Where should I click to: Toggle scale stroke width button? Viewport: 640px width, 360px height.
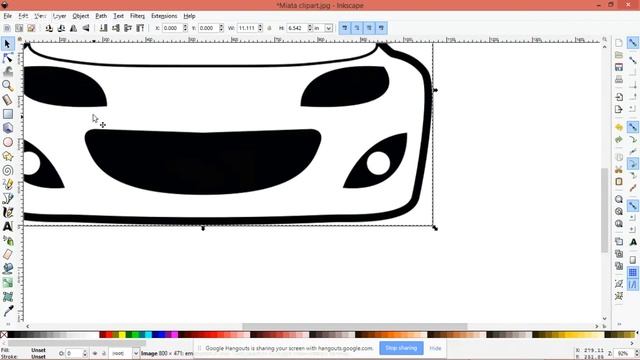point(345,28)
